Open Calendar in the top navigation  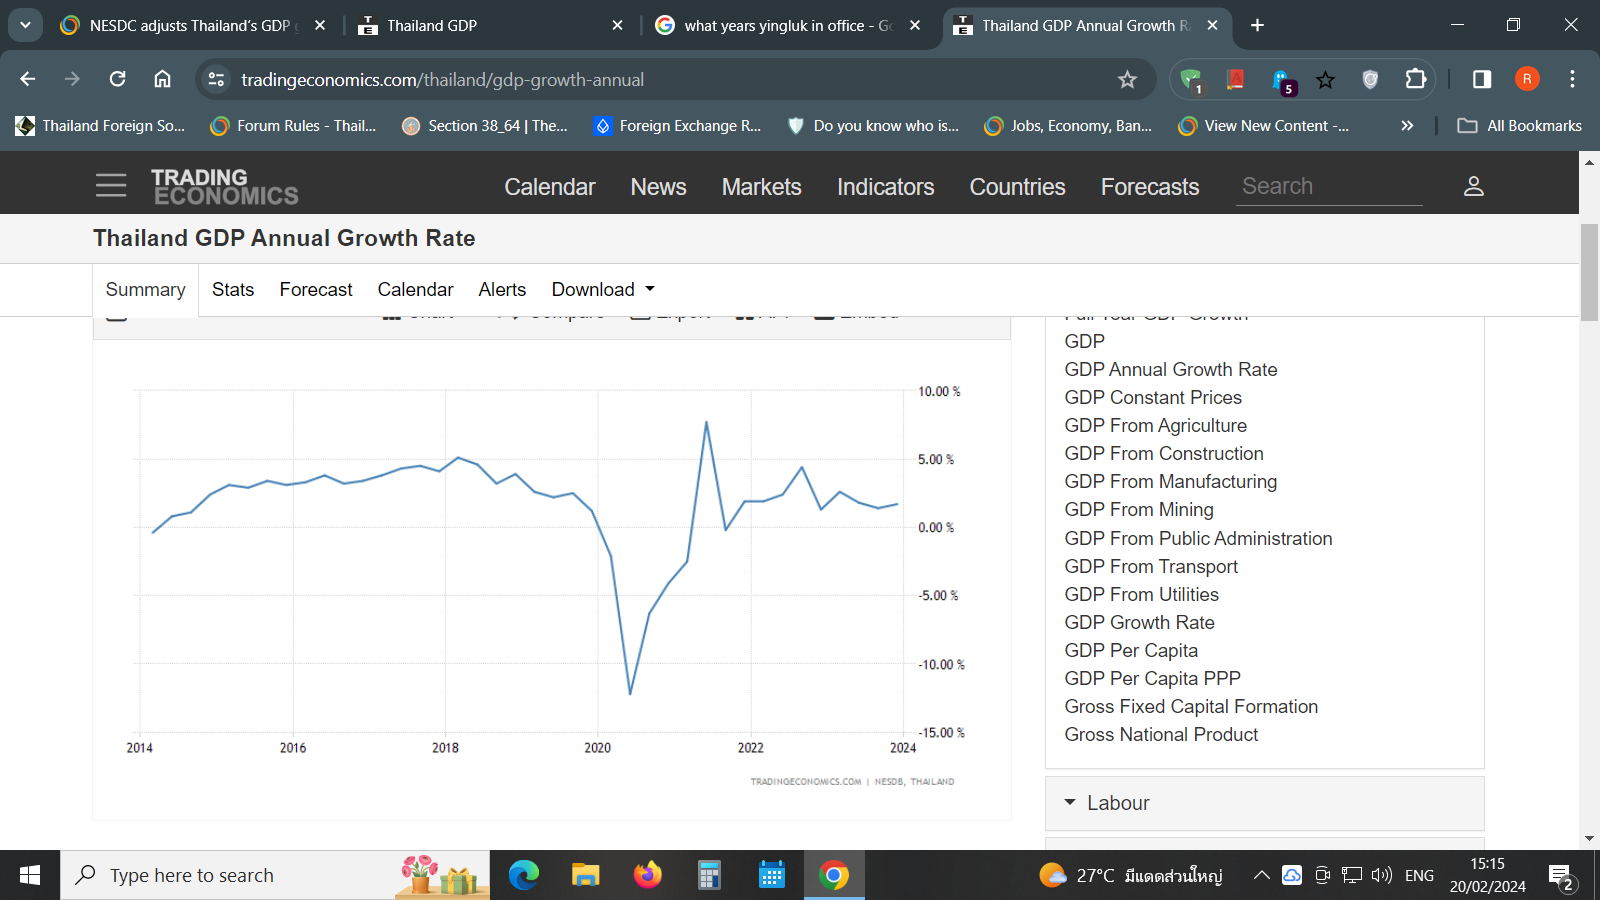coord(549,186)
